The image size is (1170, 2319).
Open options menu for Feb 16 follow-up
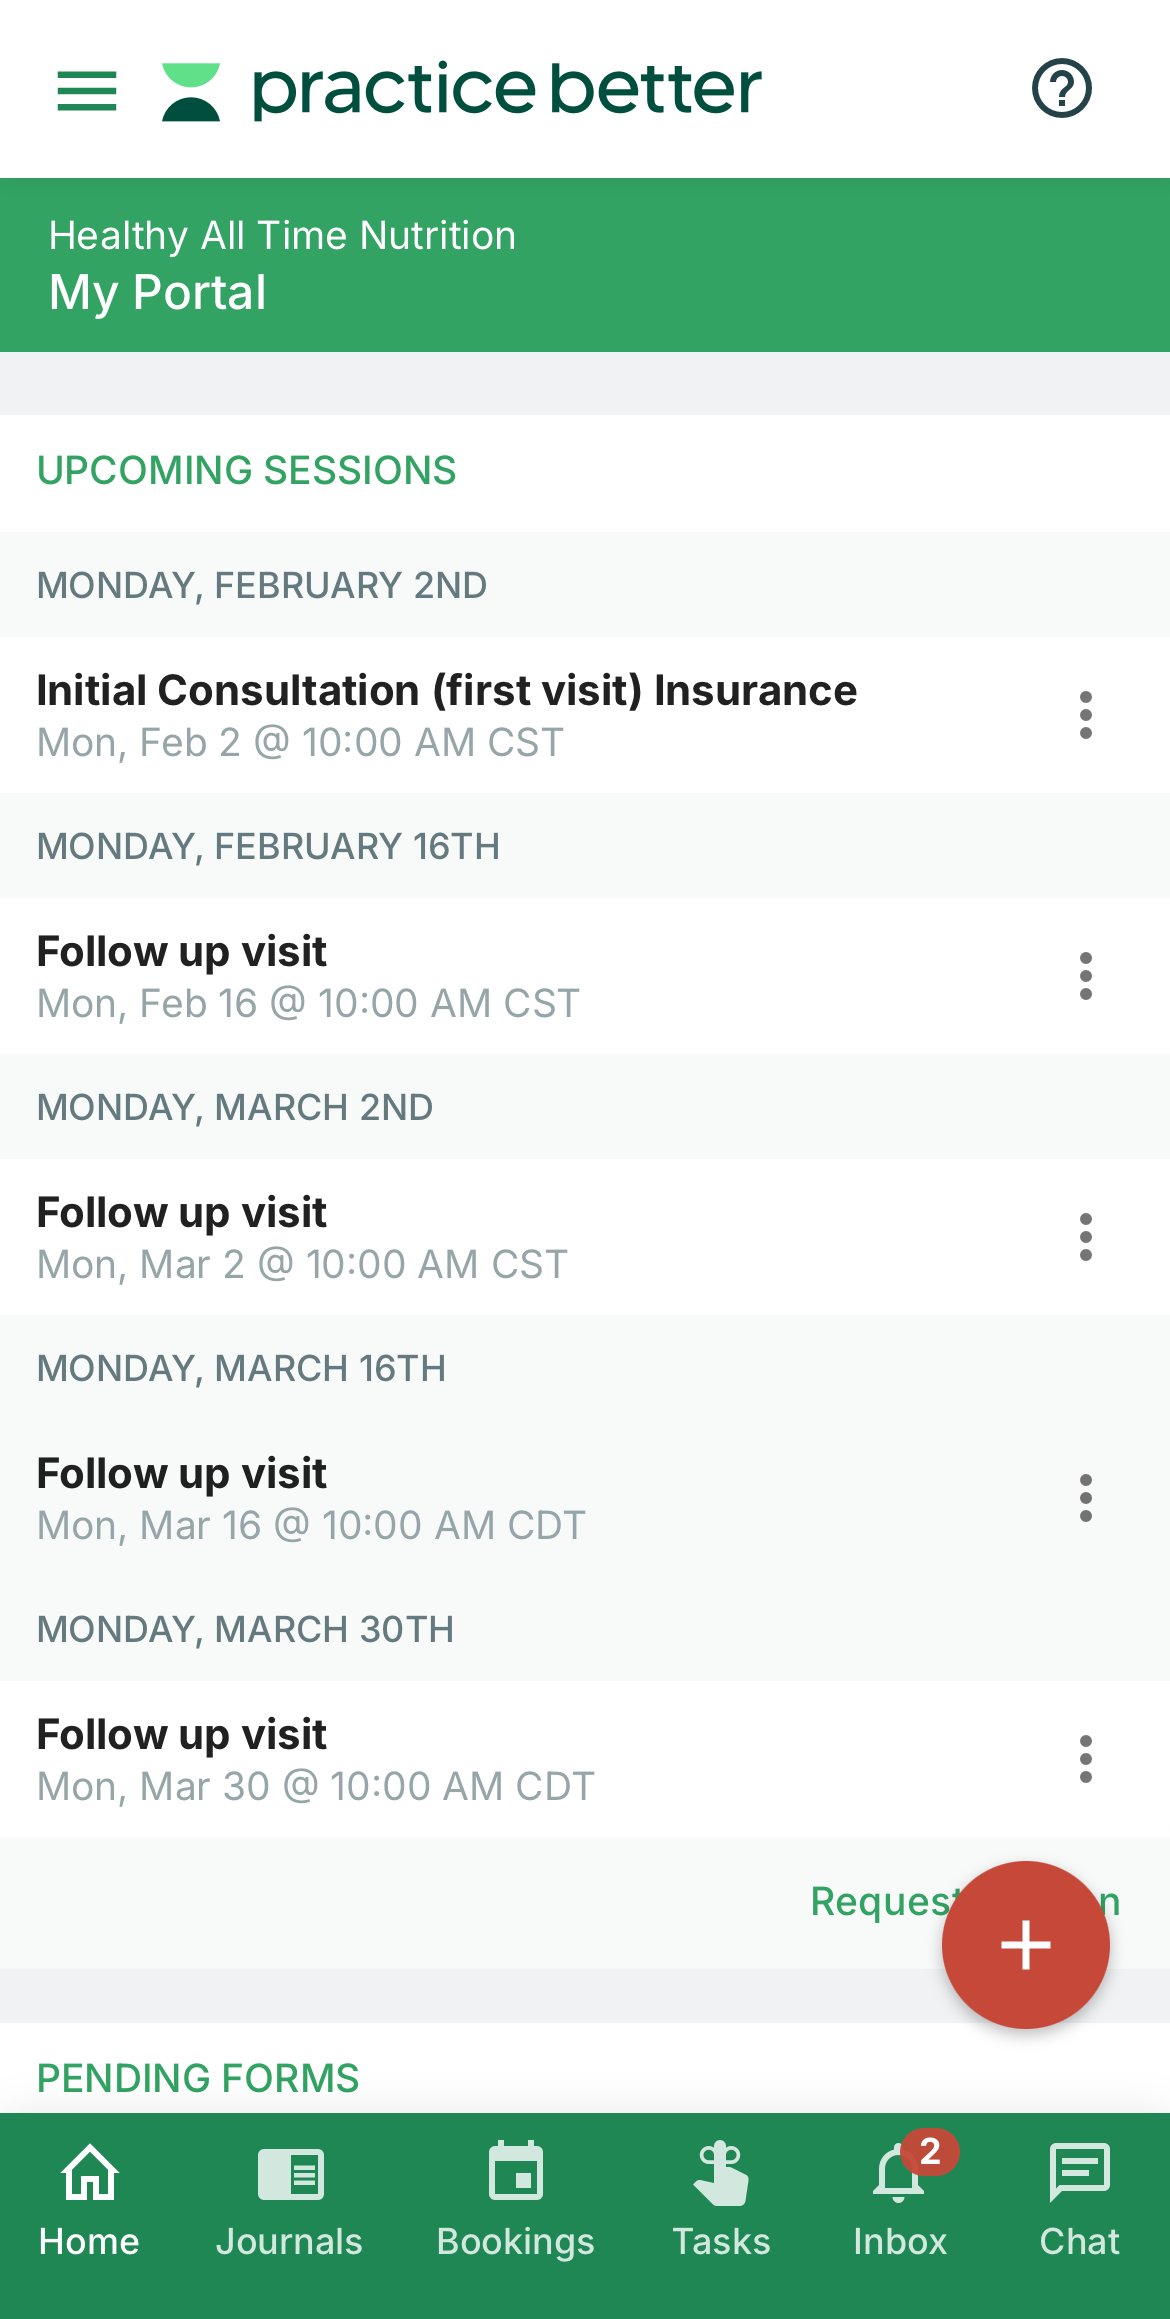(x=1085, y=976)
